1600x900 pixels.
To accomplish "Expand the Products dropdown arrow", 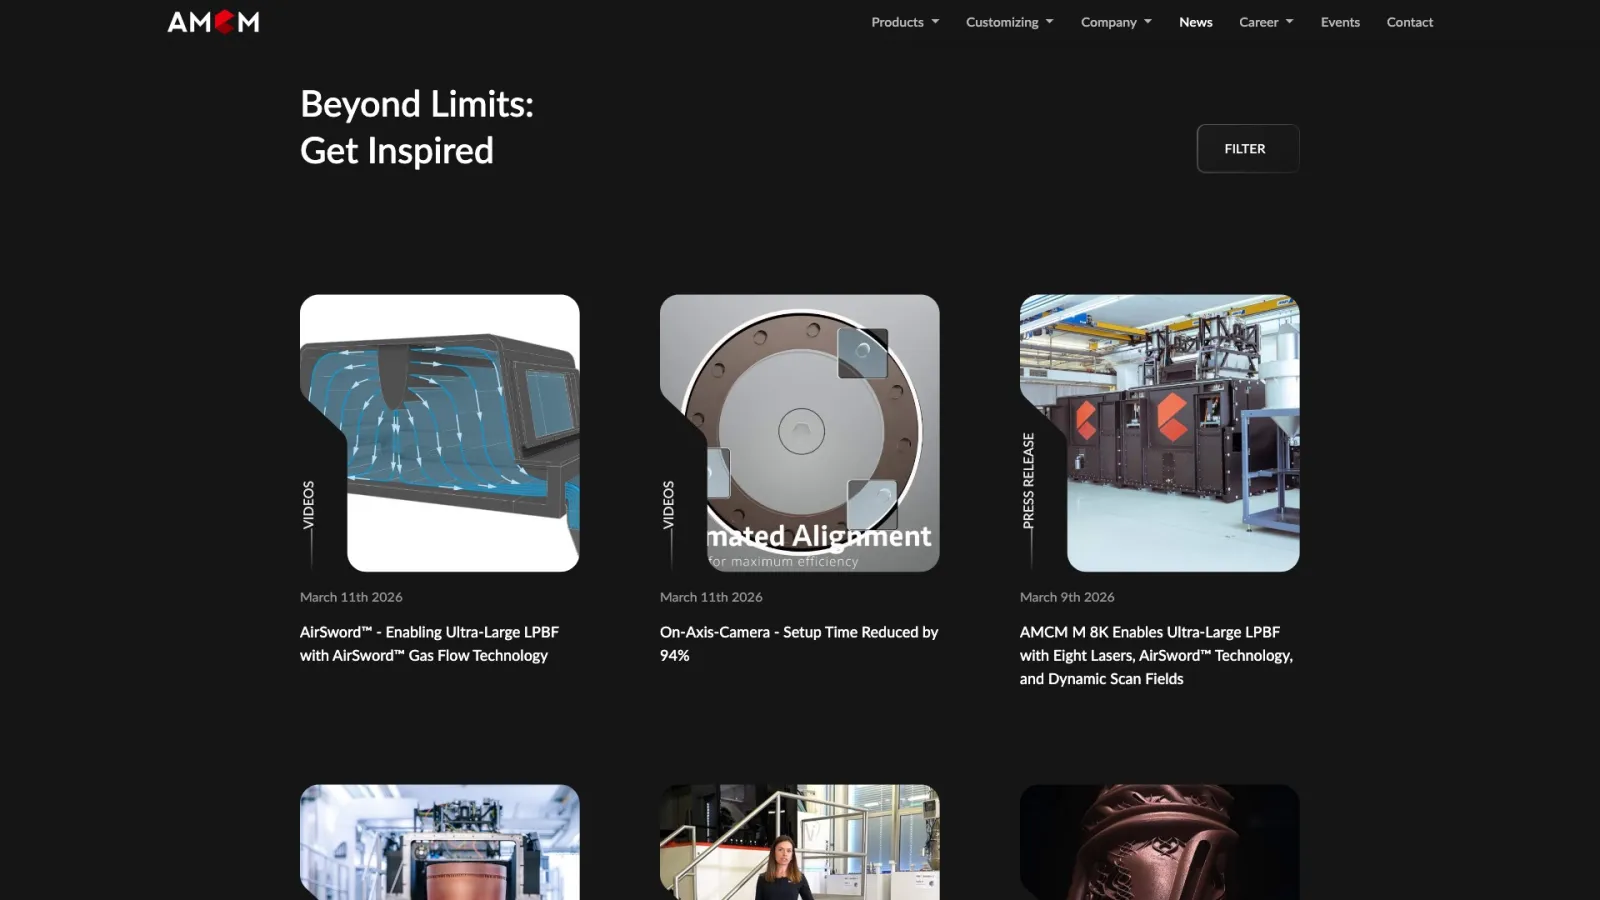I will [x=936, y=22].
